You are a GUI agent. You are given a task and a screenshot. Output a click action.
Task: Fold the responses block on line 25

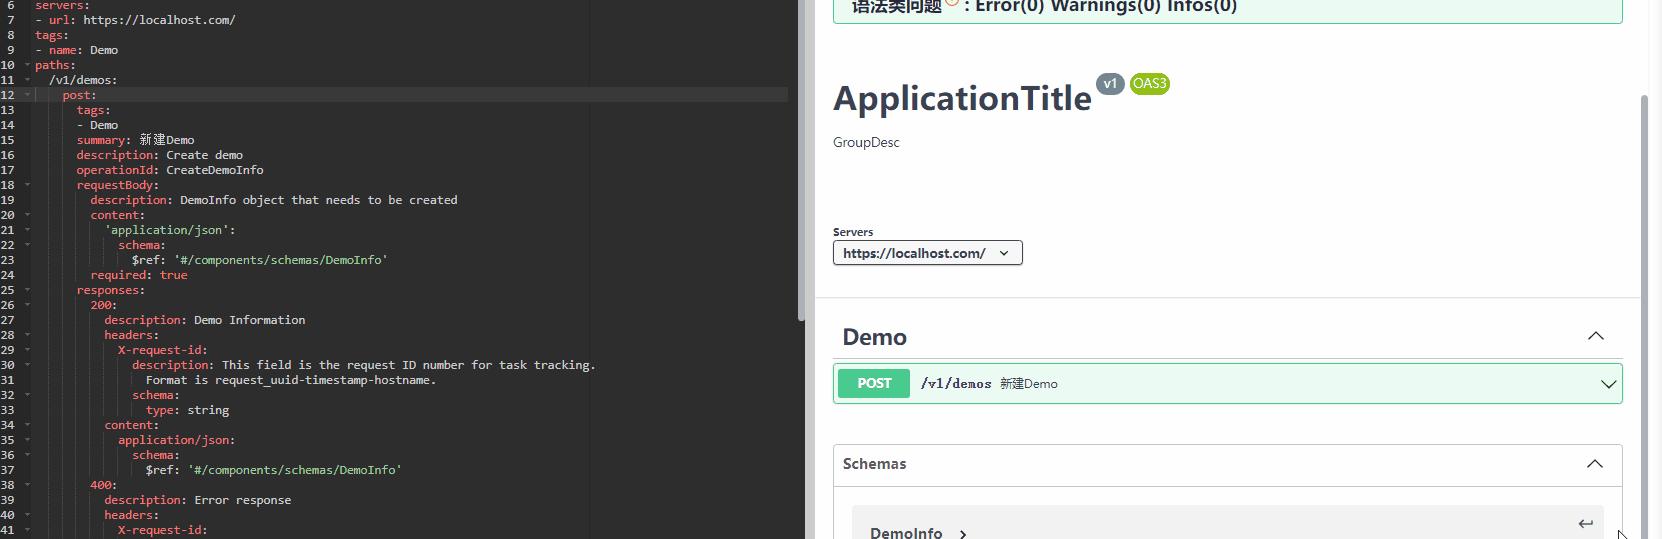(27, 290)
